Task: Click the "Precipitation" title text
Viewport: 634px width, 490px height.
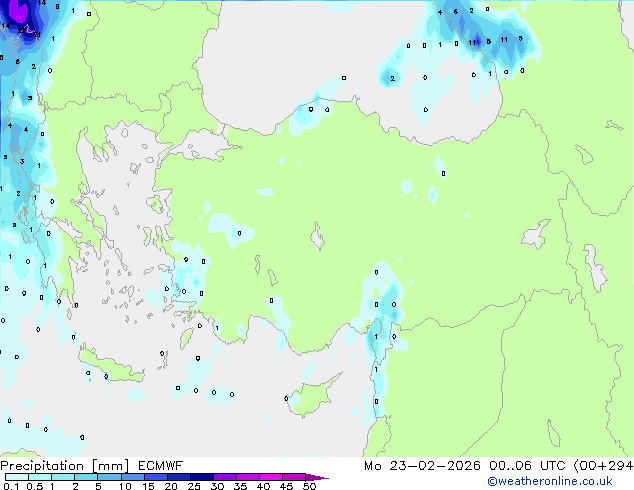Action: 42,466
